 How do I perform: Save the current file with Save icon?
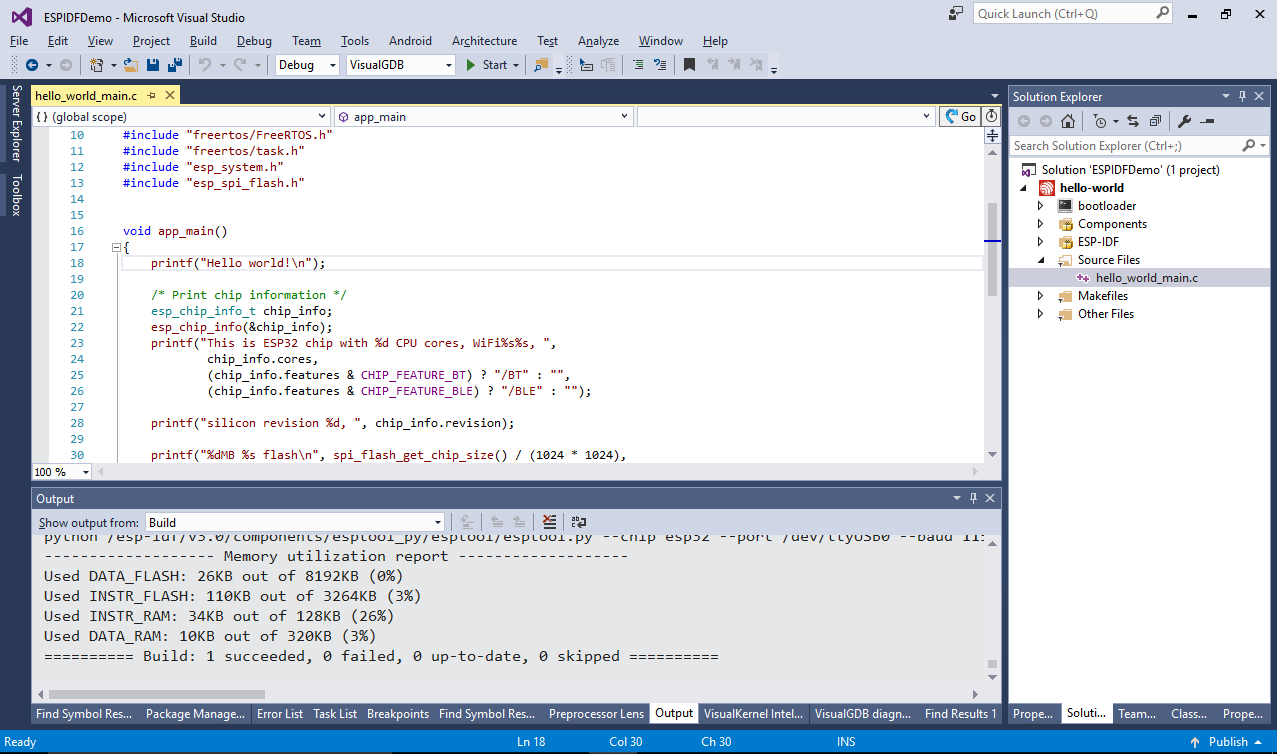[x=154, y=65]
